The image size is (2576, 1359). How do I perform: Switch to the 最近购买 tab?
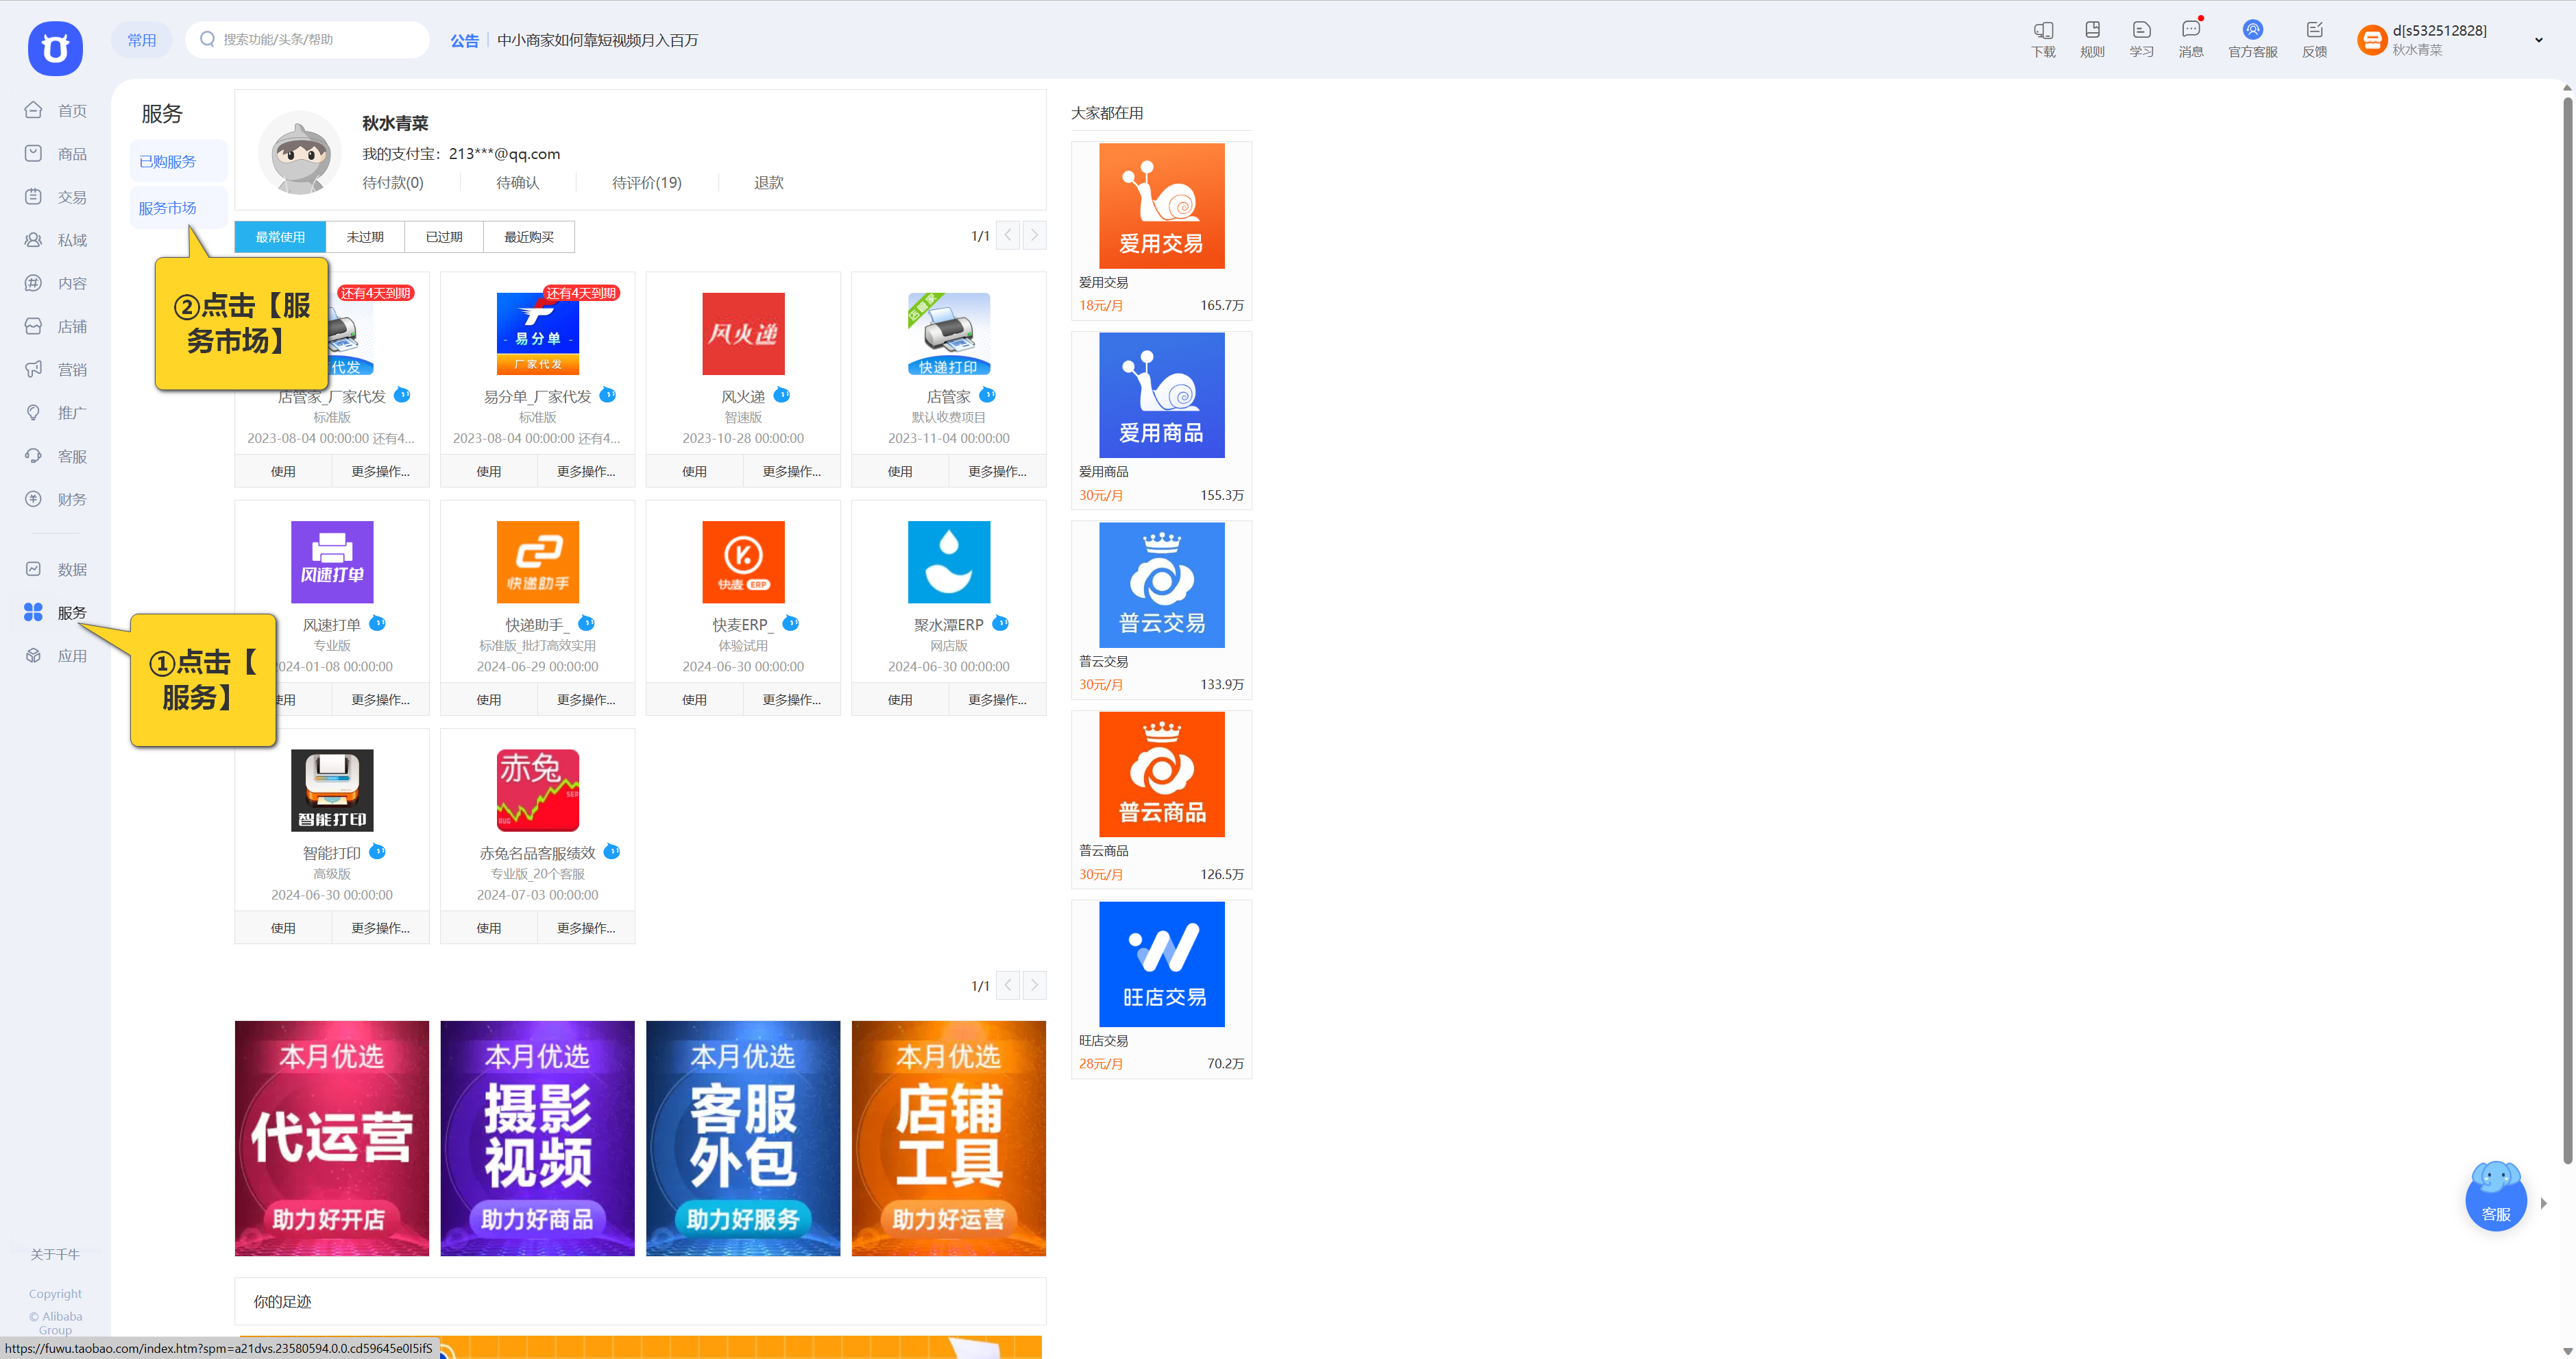(x=528, y=237)
